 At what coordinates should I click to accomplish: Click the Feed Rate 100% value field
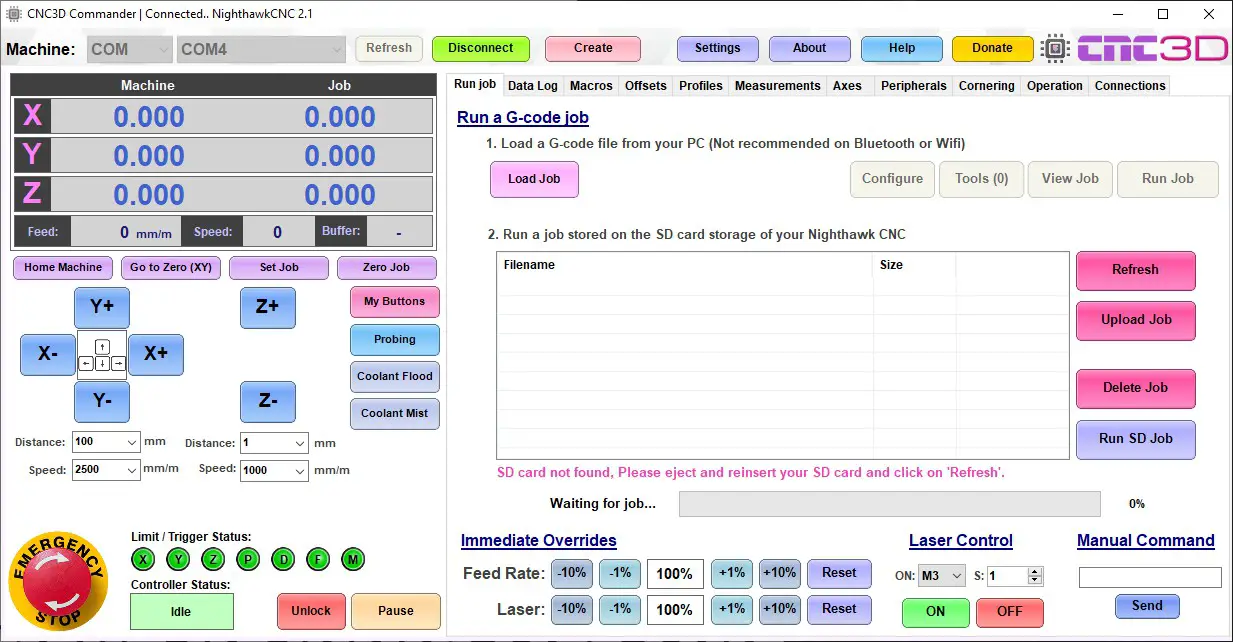coord(675,574)
